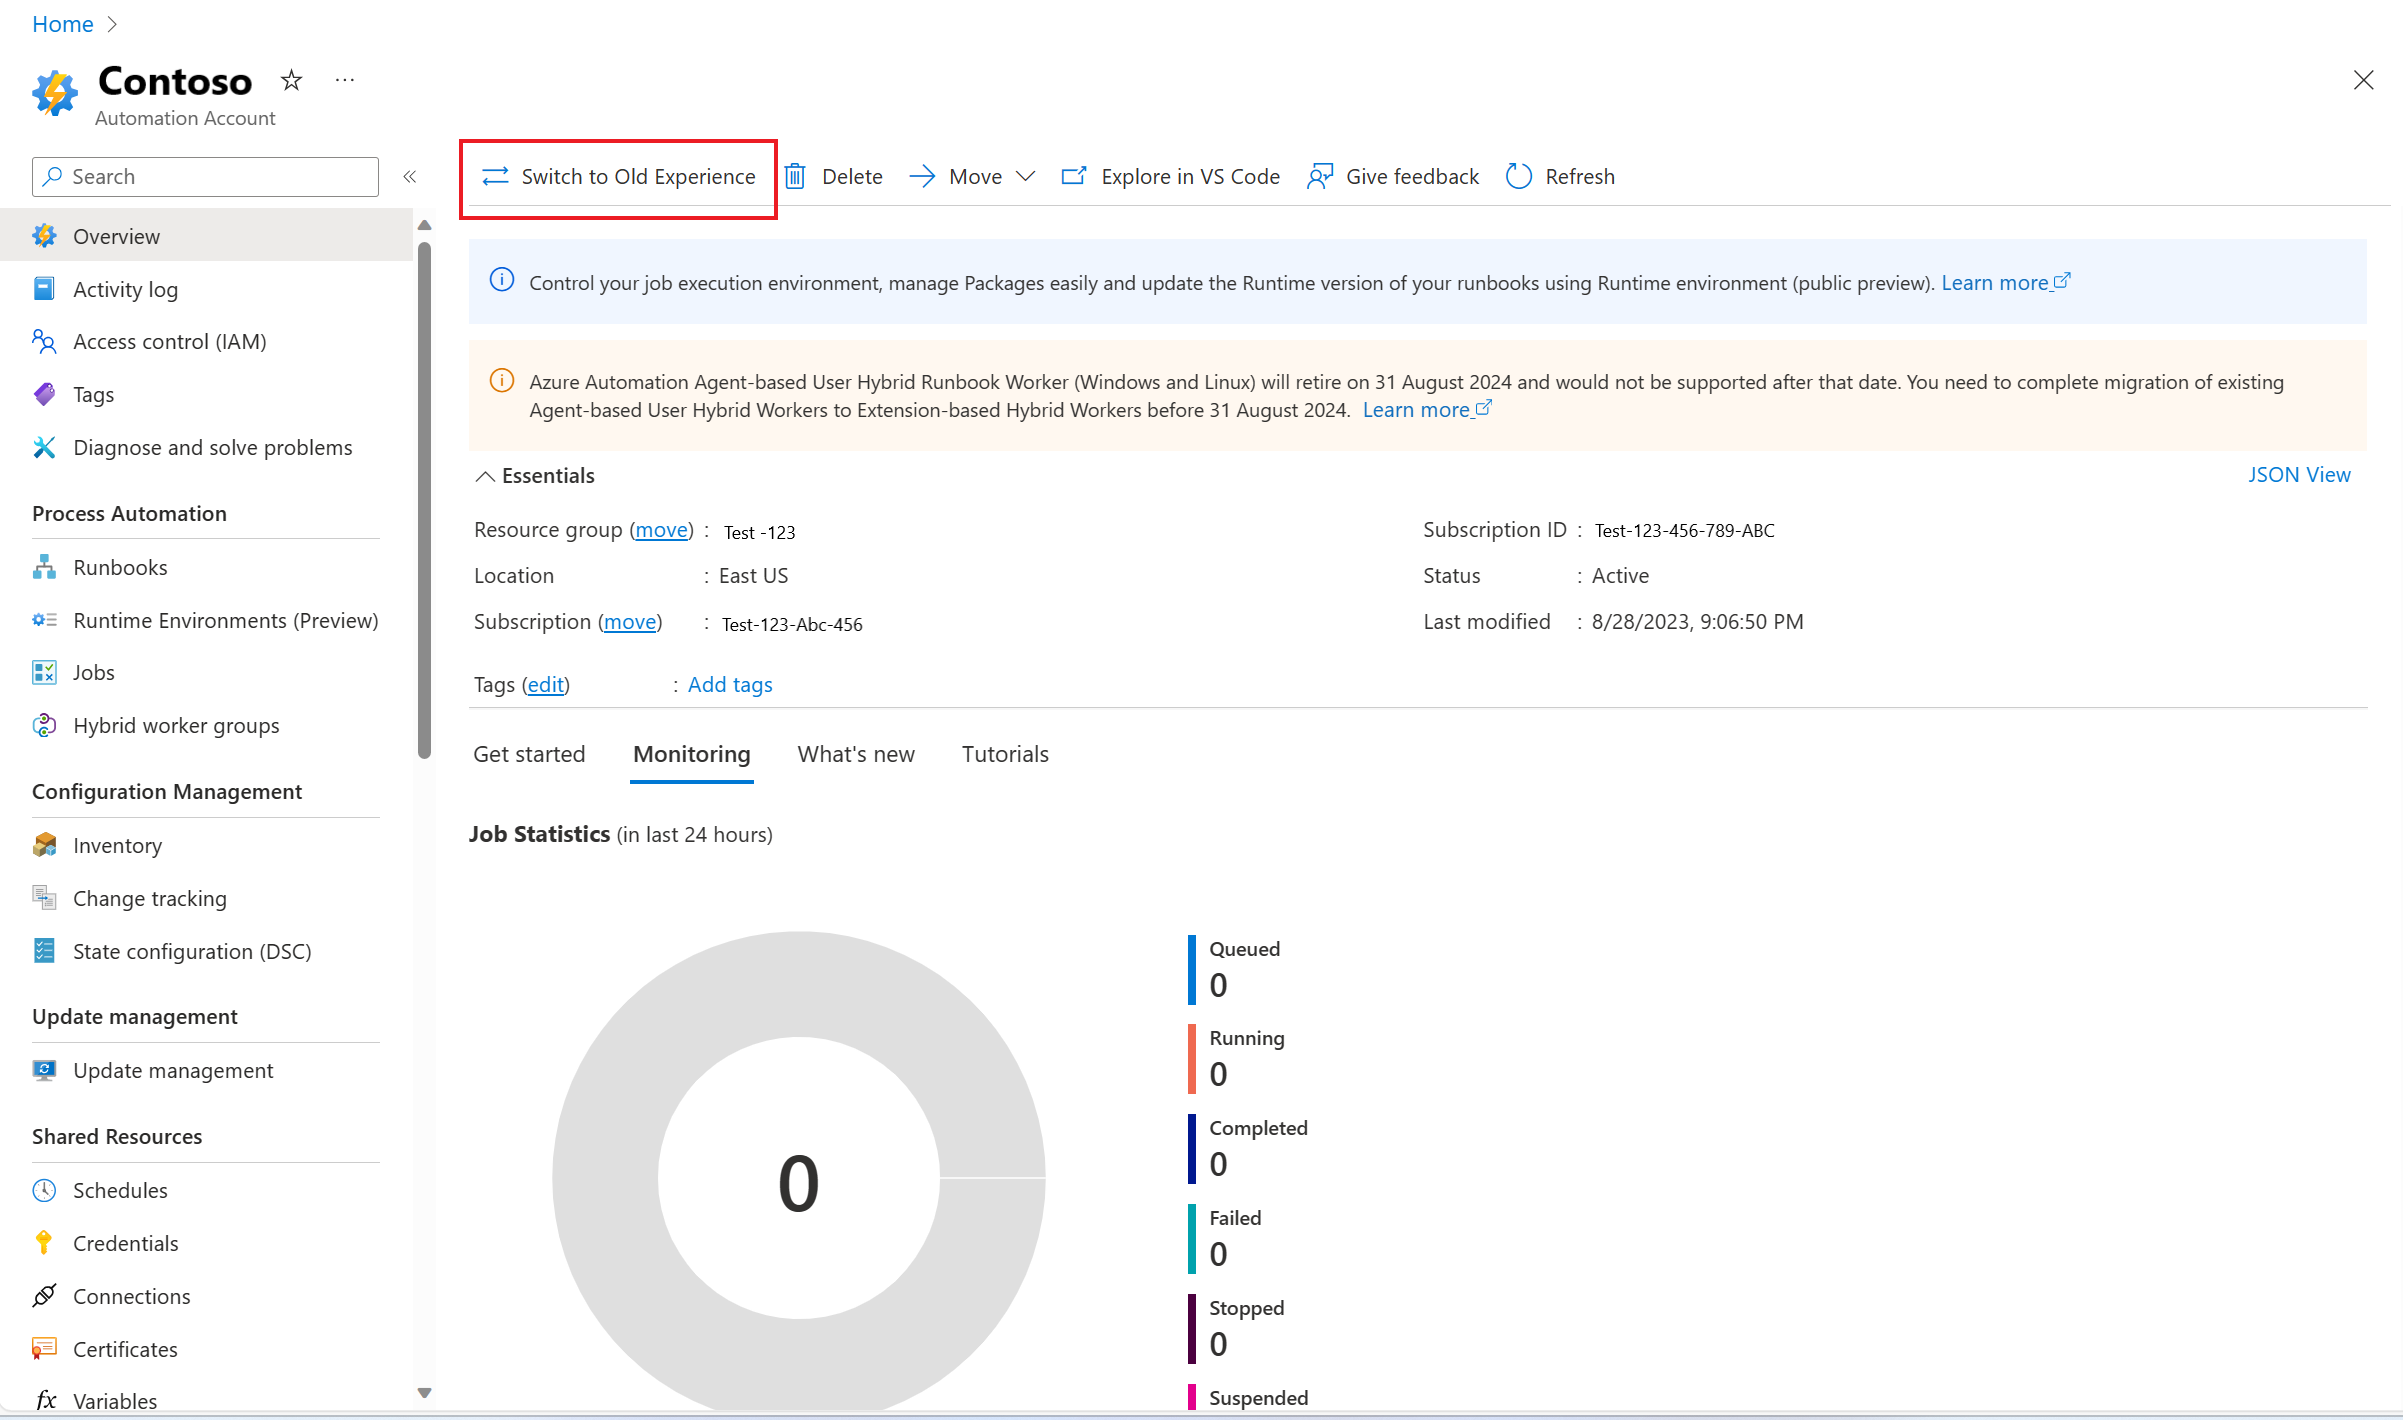Open Learn more in the Hybrid Worker retirement banner
This screenshot has height=1420, width=2403.
pos(1427,410)
